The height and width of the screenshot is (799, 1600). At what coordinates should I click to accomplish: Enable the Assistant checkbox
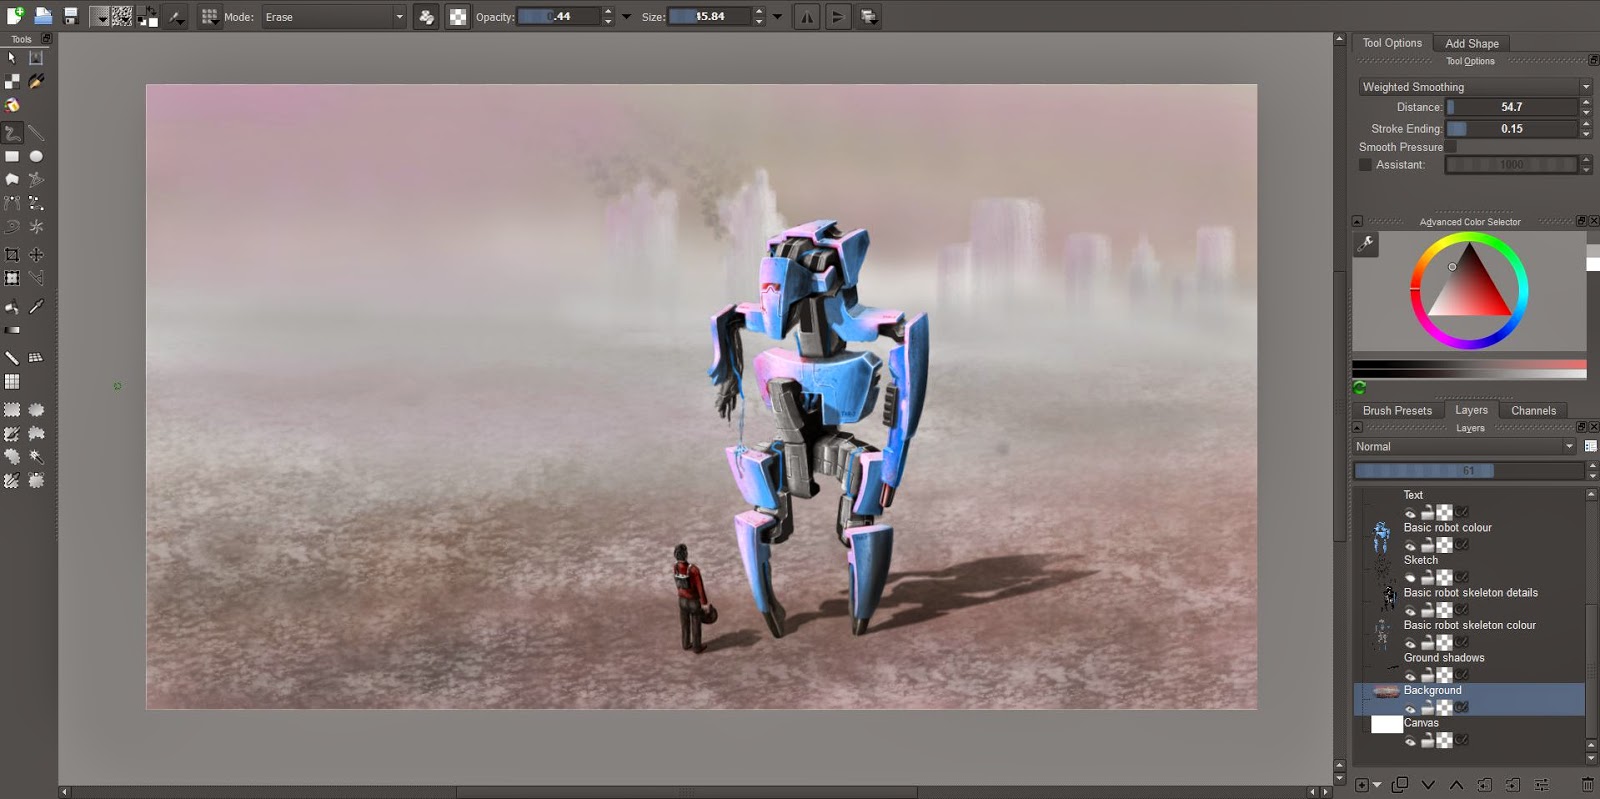click(1365, 165)
